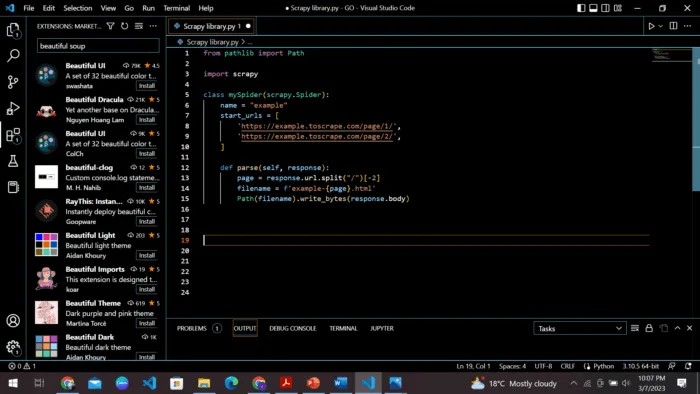This screenshot has height=394, width=700.
Task: Install the Beautiful Dracula extension
Action: pyautogui.click(x=146, y=120)
